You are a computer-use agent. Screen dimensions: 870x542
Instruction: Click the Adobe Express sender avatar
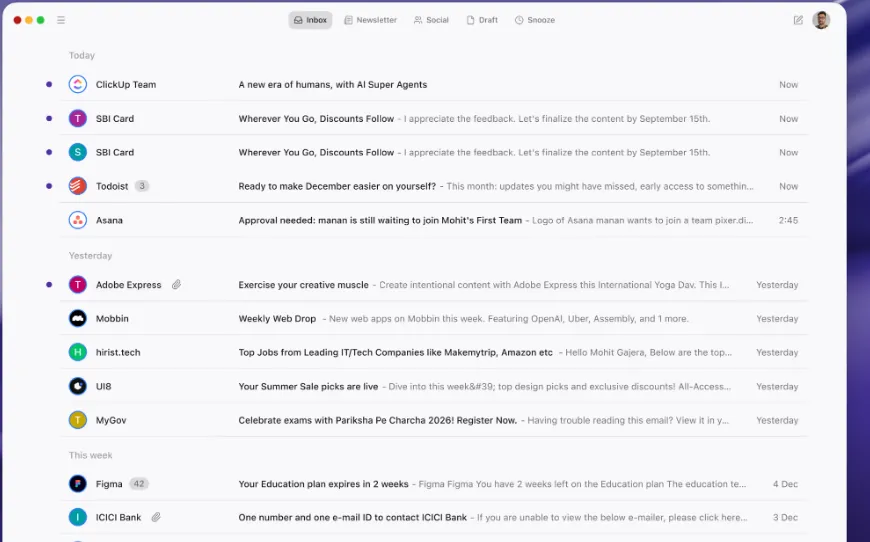click(x=78, y=285)
